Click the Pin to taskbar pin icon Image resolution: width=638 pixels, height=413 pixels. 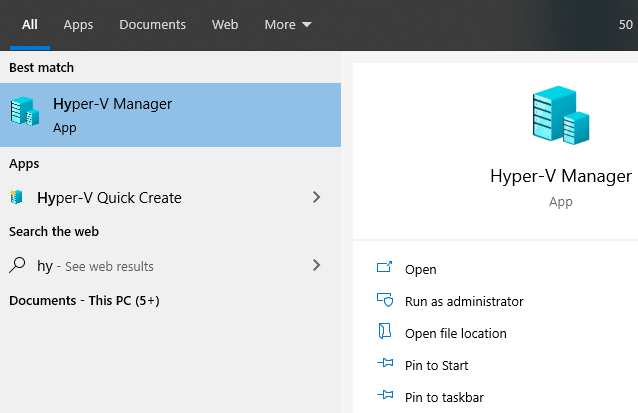[x=385, y=394]
